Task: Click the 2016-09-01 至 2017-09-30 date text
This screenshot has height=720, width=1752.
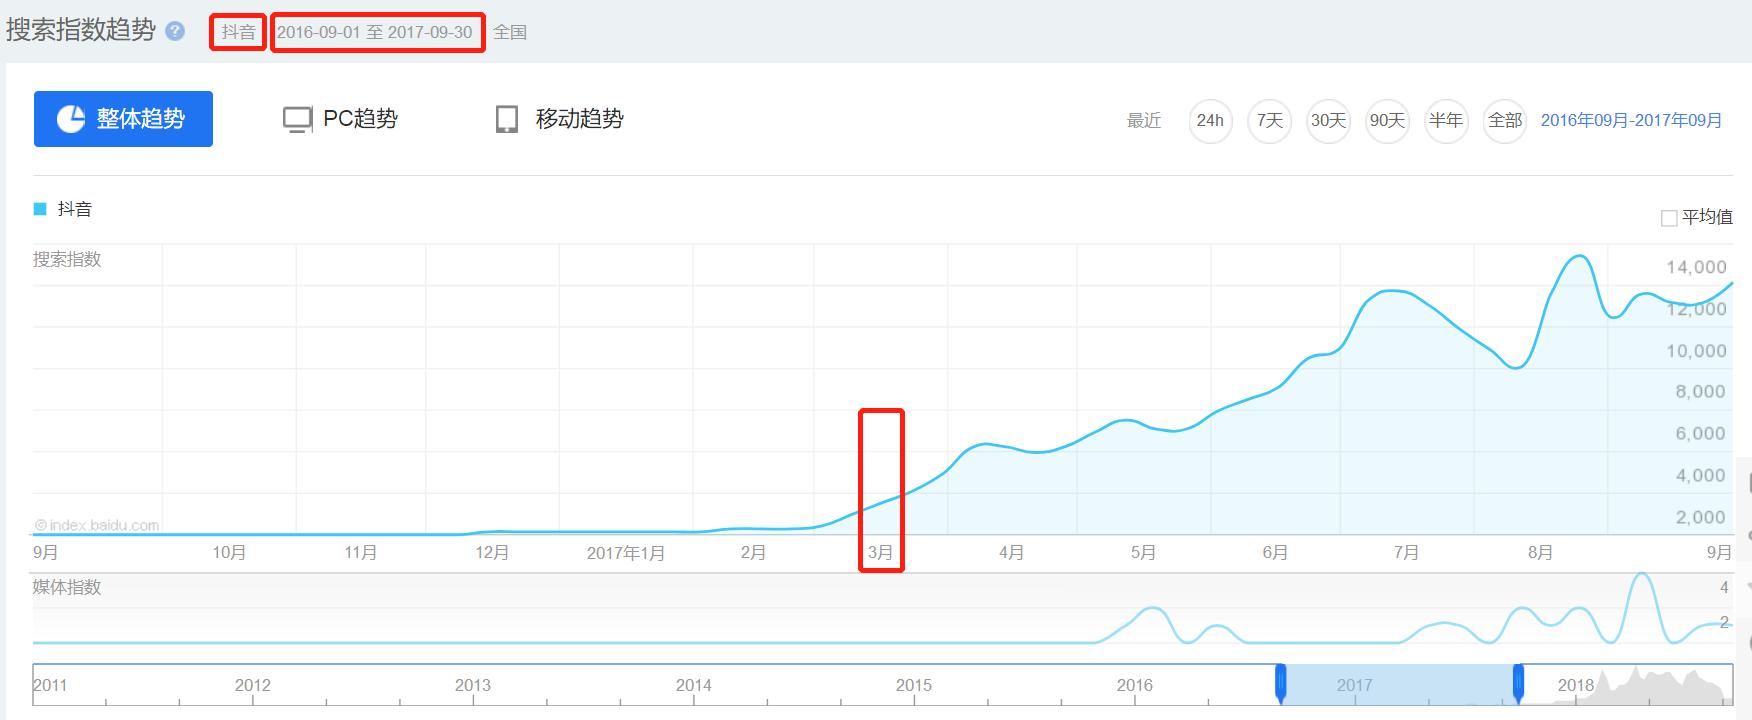Action: click(375, 32)
